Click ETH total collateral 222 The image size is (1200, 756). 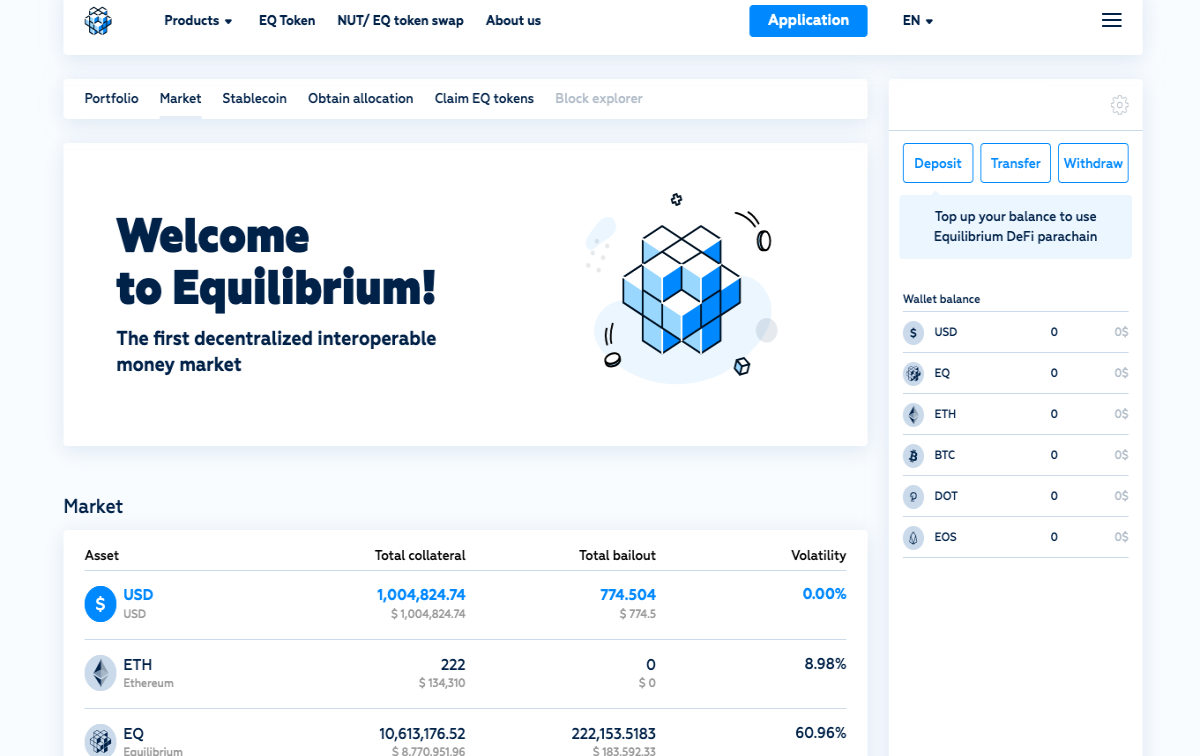[x=453, y=664]
